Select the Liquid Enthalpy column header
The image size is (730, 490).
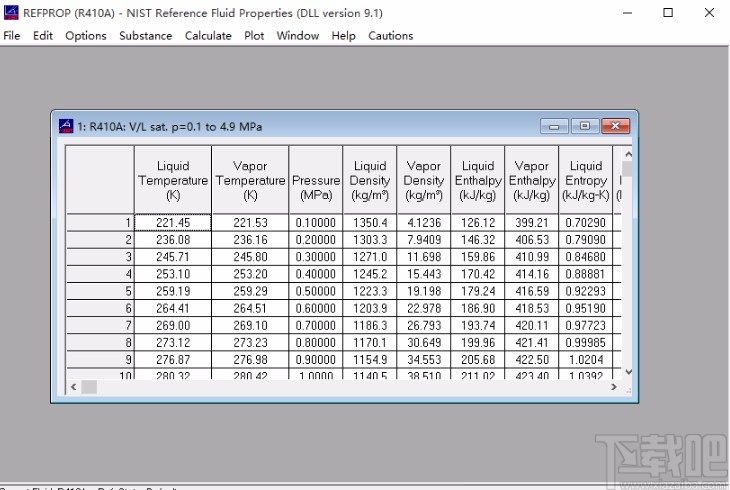[478, 180]
